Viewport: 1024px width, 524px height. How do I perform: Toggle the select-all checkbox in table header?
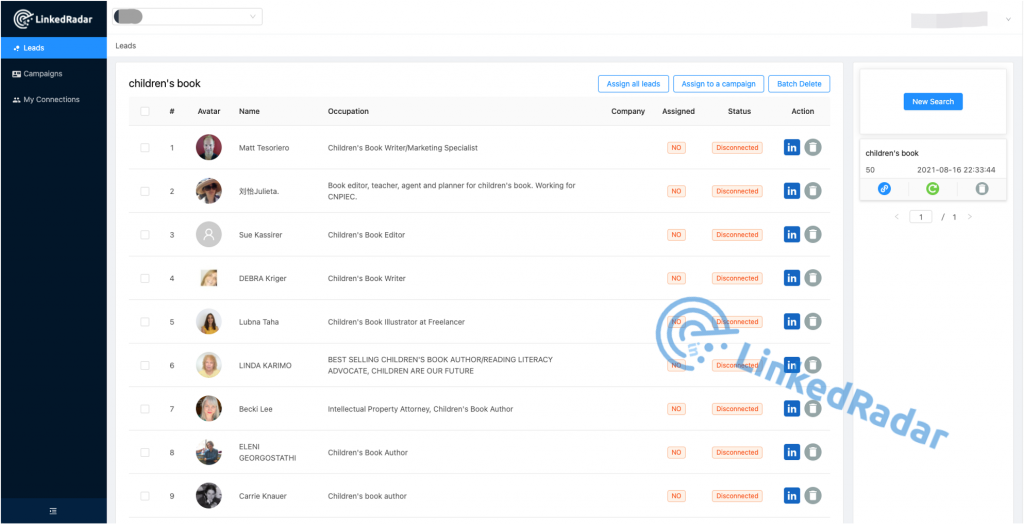[x=145, y=111]
